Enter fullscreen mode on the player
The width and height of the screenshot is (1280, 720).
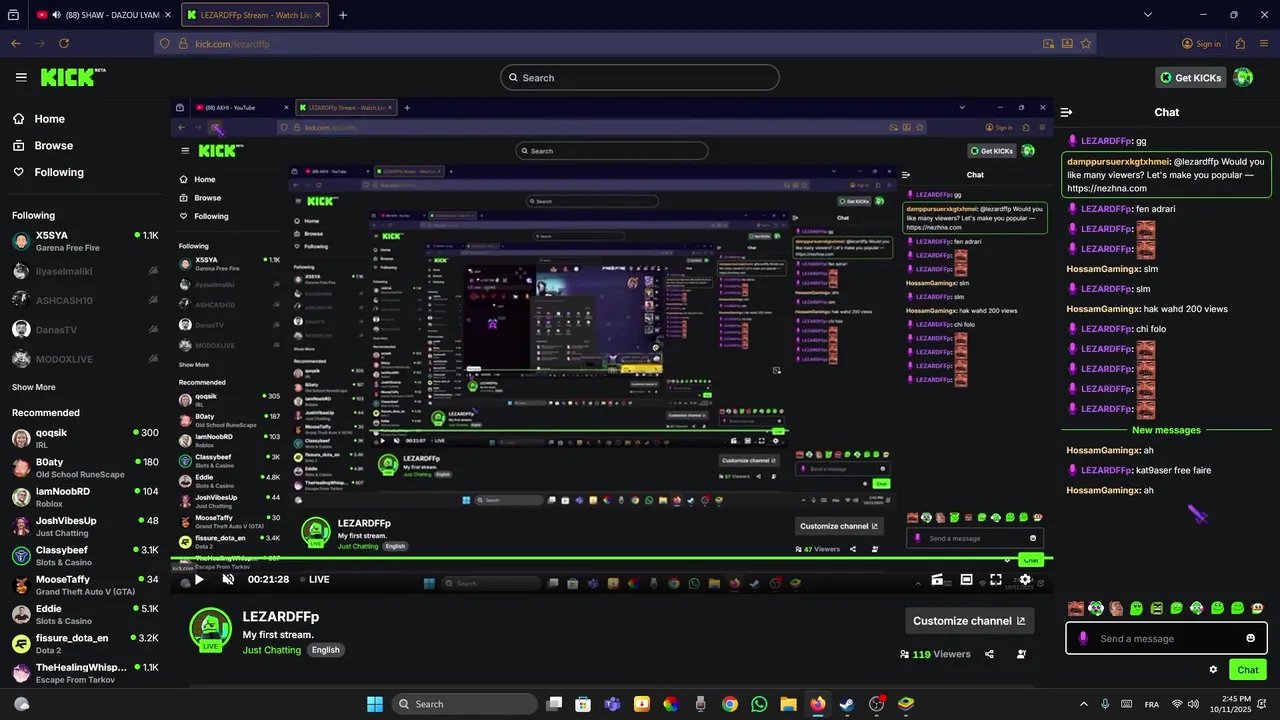point(996,579)
